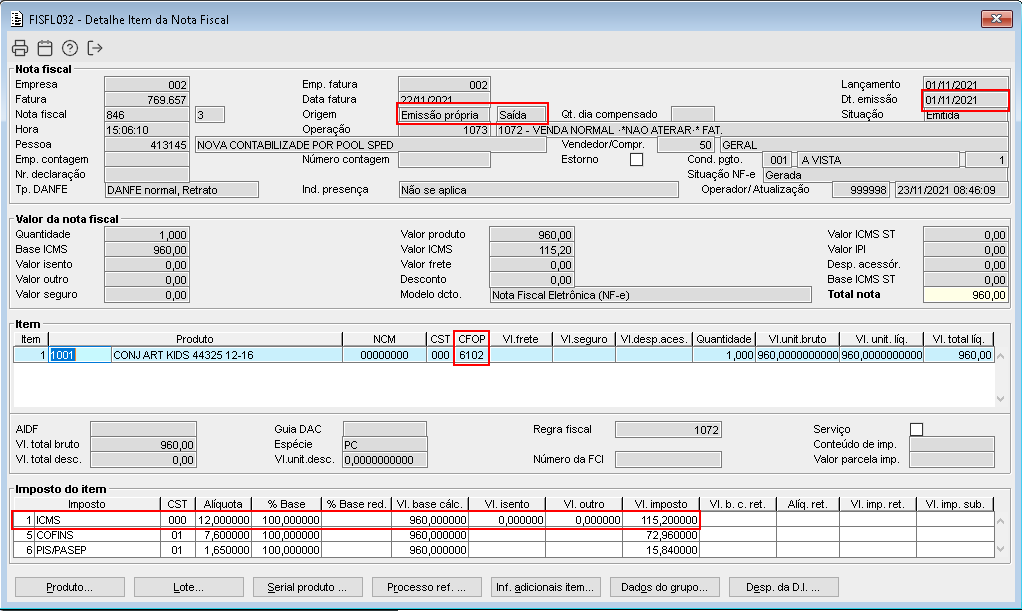Image resolution: width=1022 pixels, height=611 pixels.
Task: Click the CFOP column header
Action: tap(471, 339)
